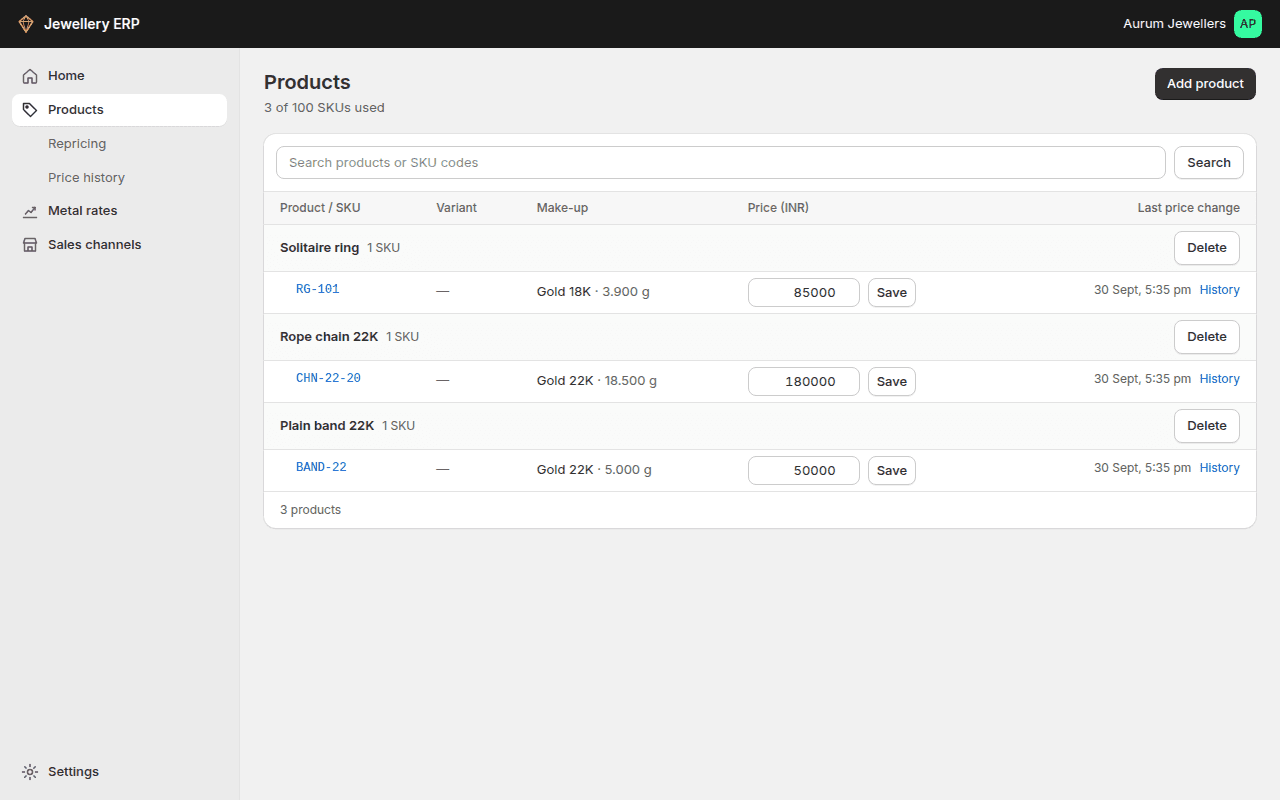The height and width of the screenshot is (800, 1280).
Task: Delete the Solitaire ring product
Action: [x=1206, y=248]
